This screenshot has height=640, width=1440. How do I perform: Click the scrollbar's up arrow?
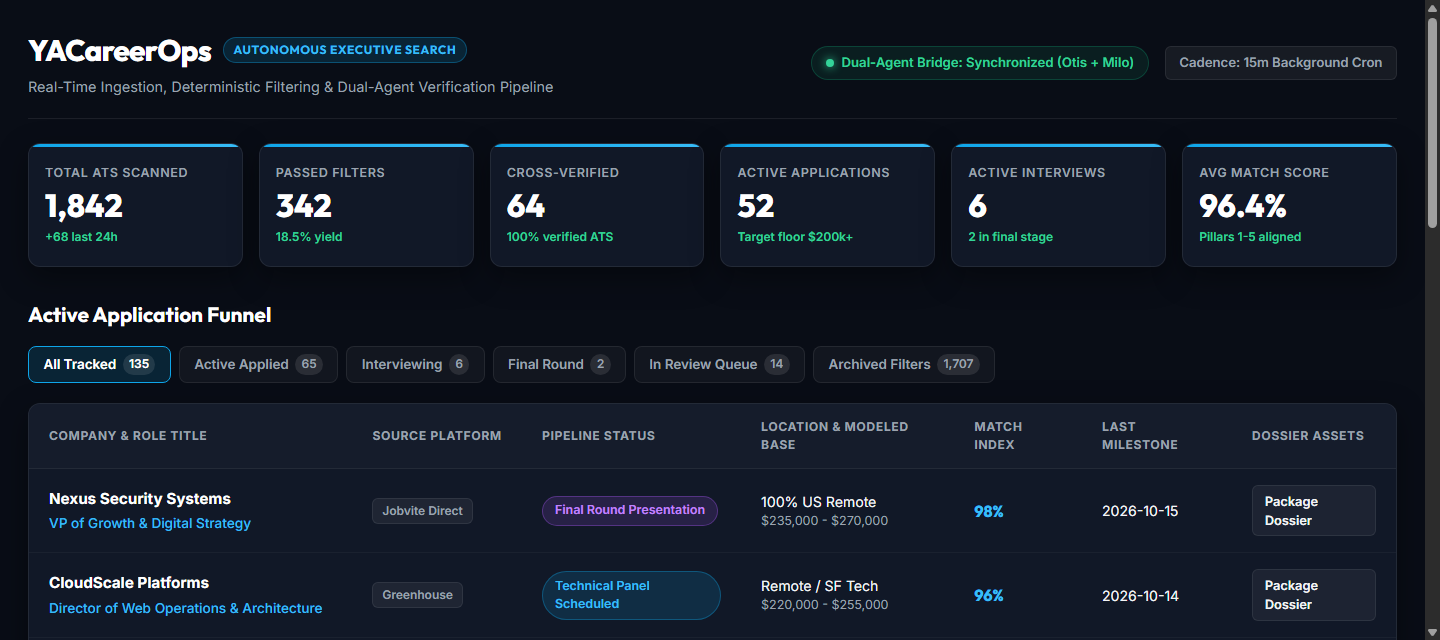tap(1432, 8)
